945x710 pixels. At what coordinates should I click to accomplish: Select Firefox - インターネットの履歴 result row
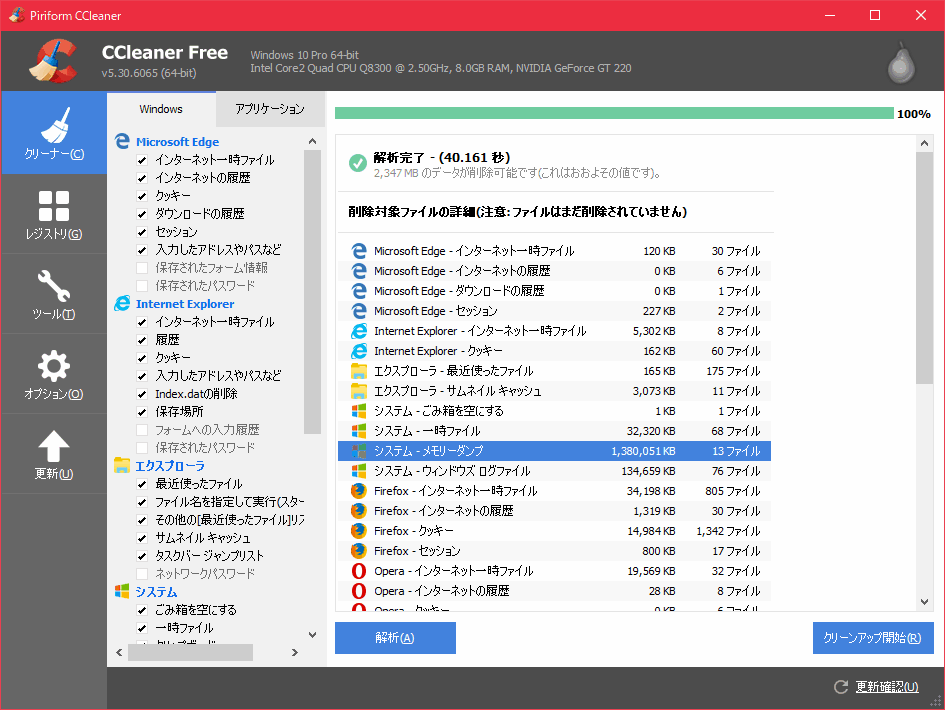[x=554, y=511]
